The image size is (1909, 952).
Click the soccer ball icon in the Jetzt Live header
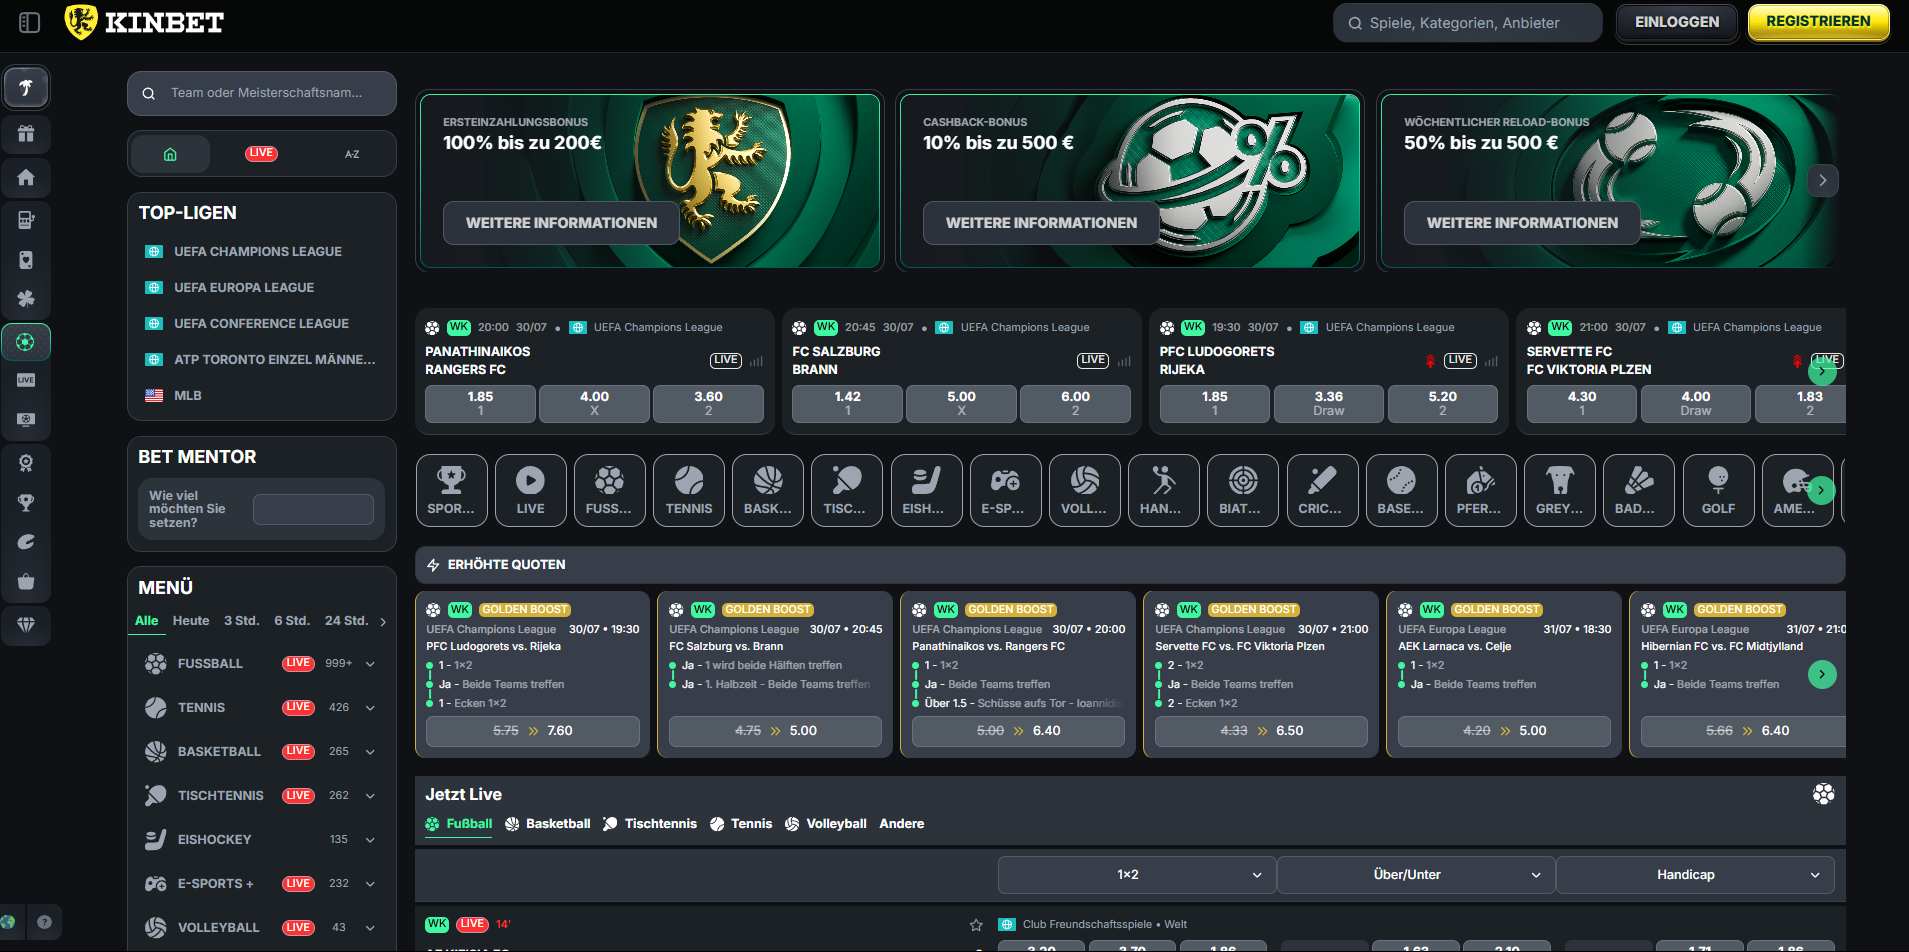(x=1823, y=794)
